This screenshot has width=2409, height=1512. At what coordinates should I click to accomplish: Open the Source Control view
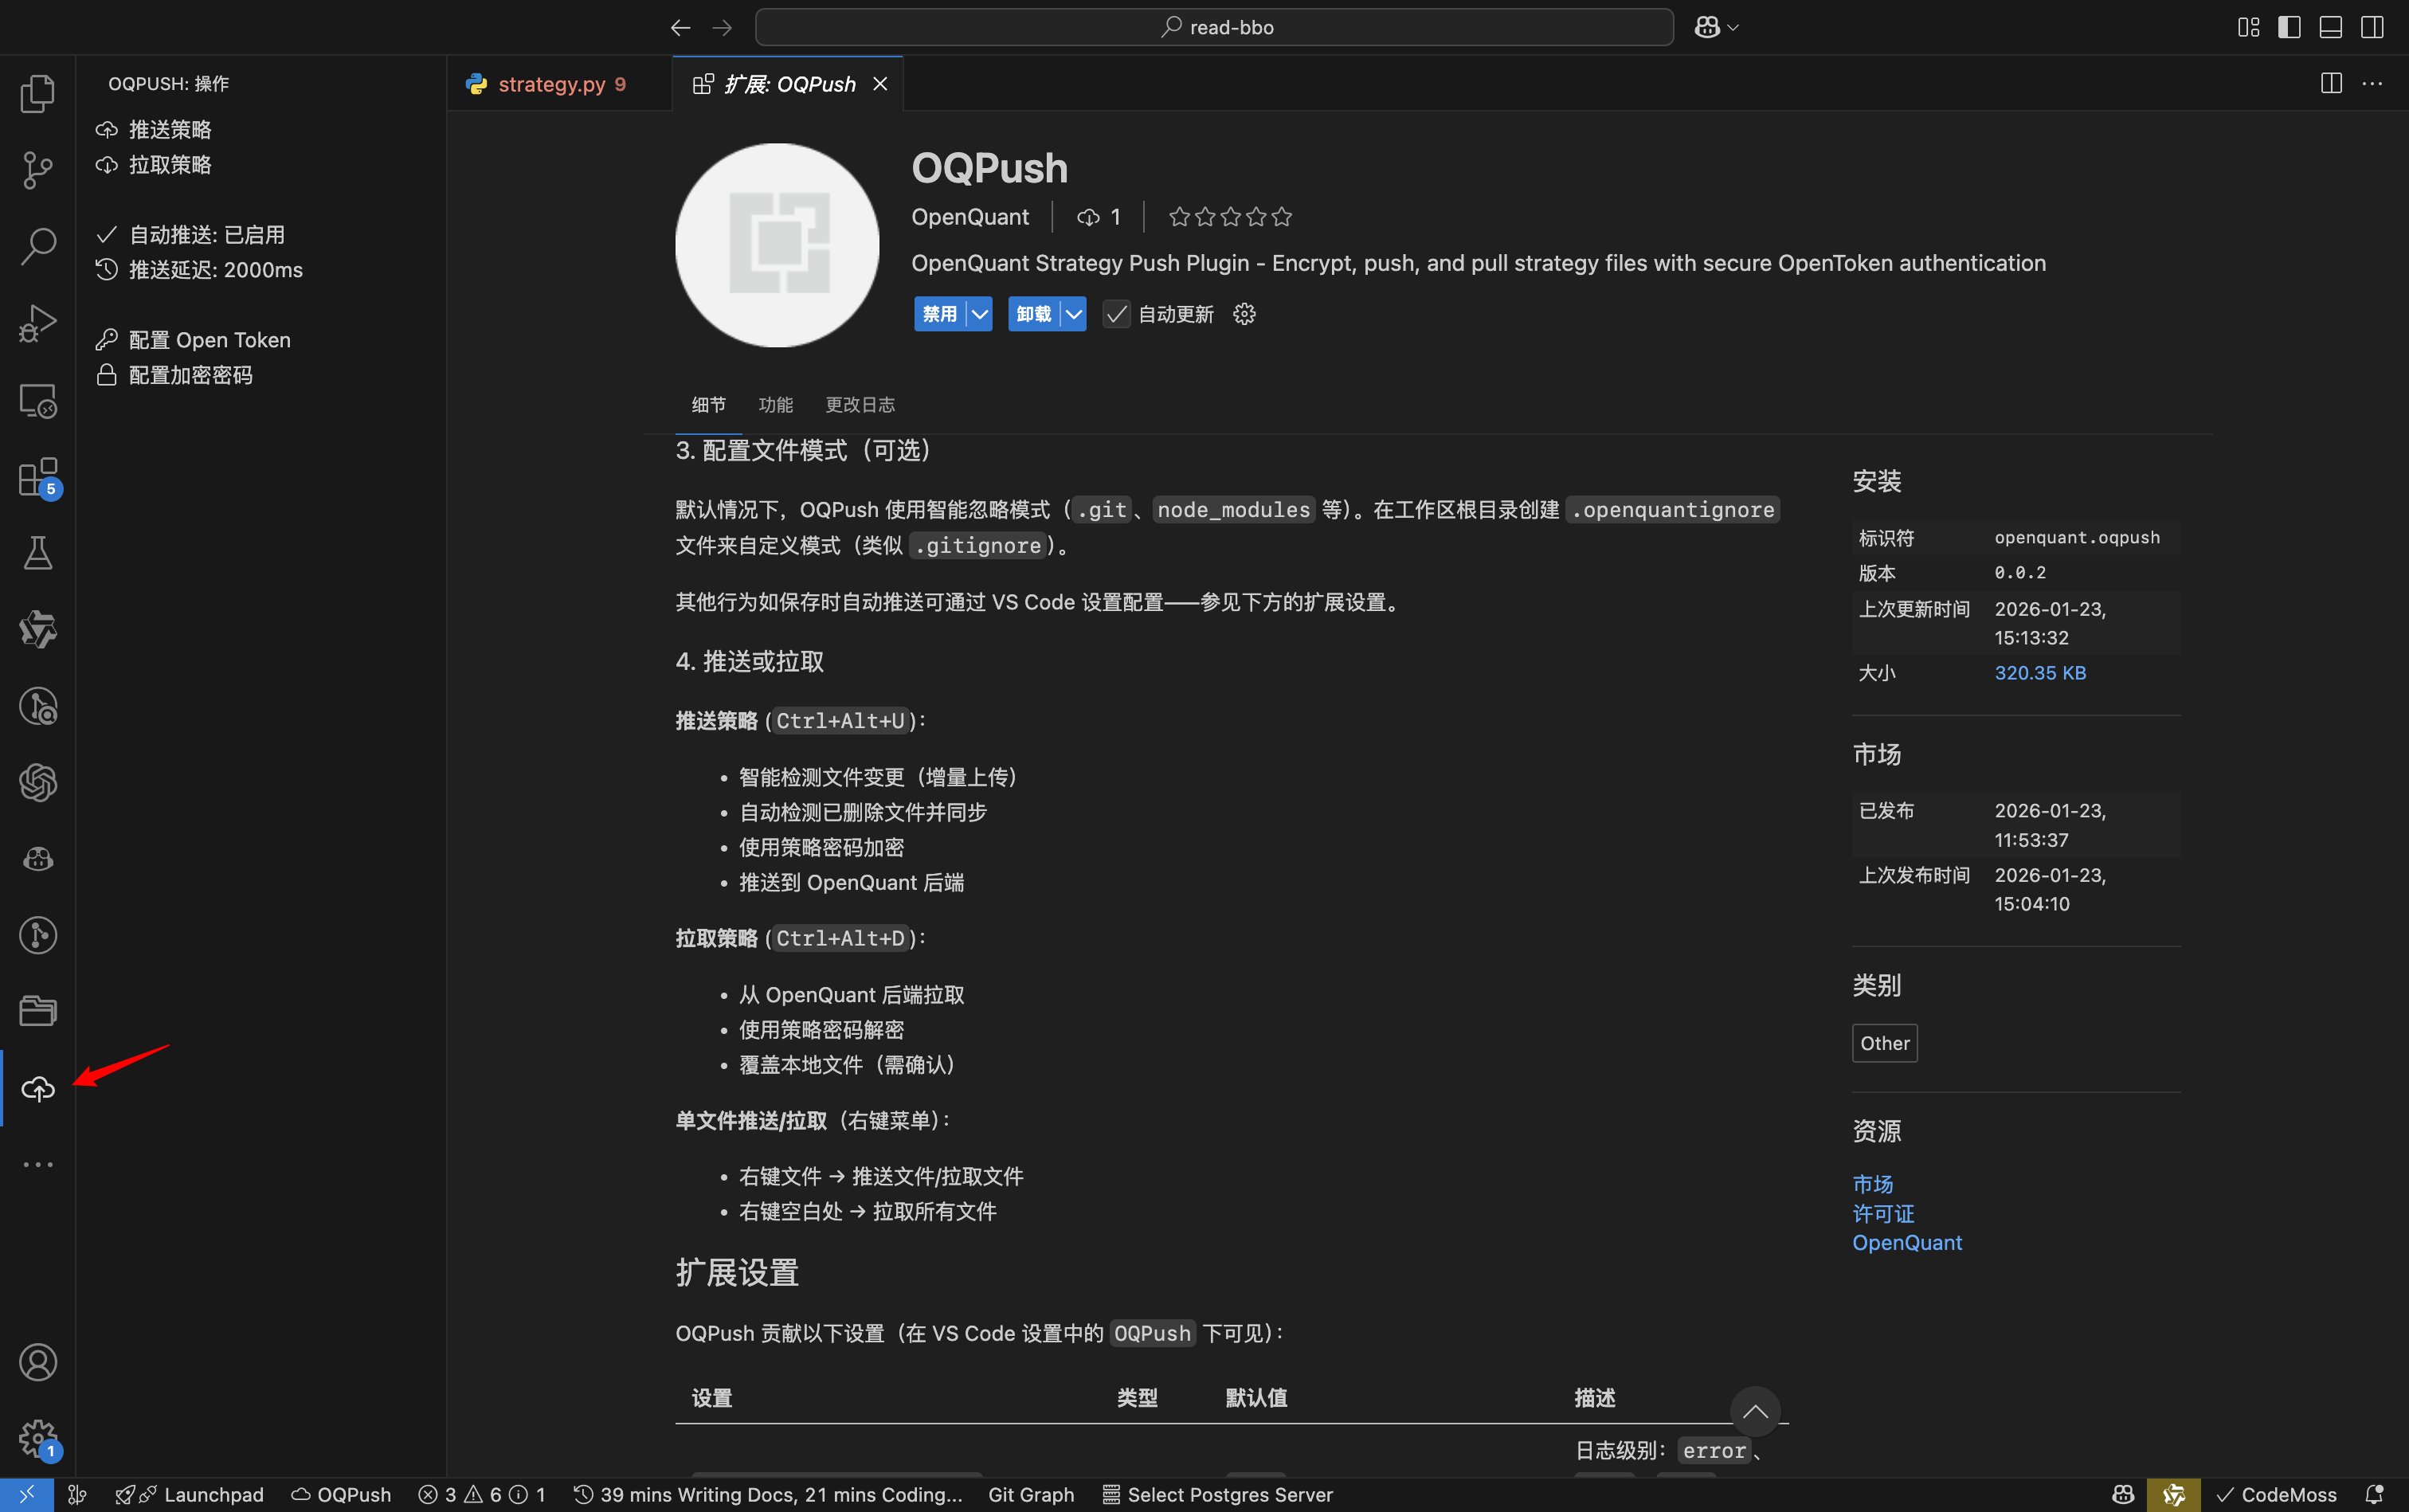pyautogui.click(x=38, y=170)
